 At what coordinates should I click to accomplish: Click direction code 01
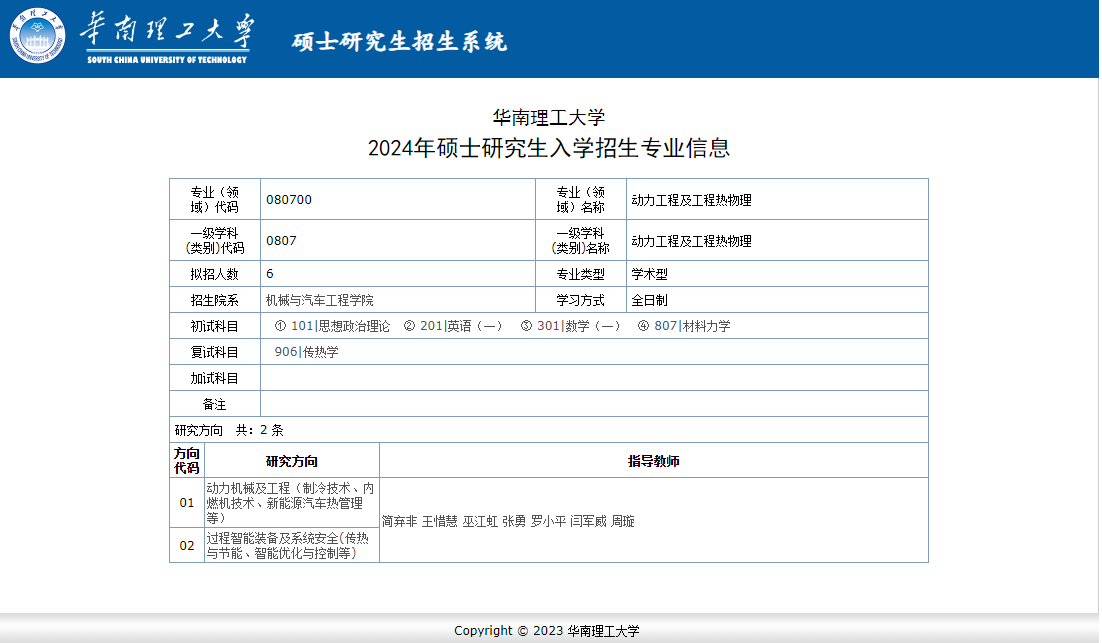(187, 503)
